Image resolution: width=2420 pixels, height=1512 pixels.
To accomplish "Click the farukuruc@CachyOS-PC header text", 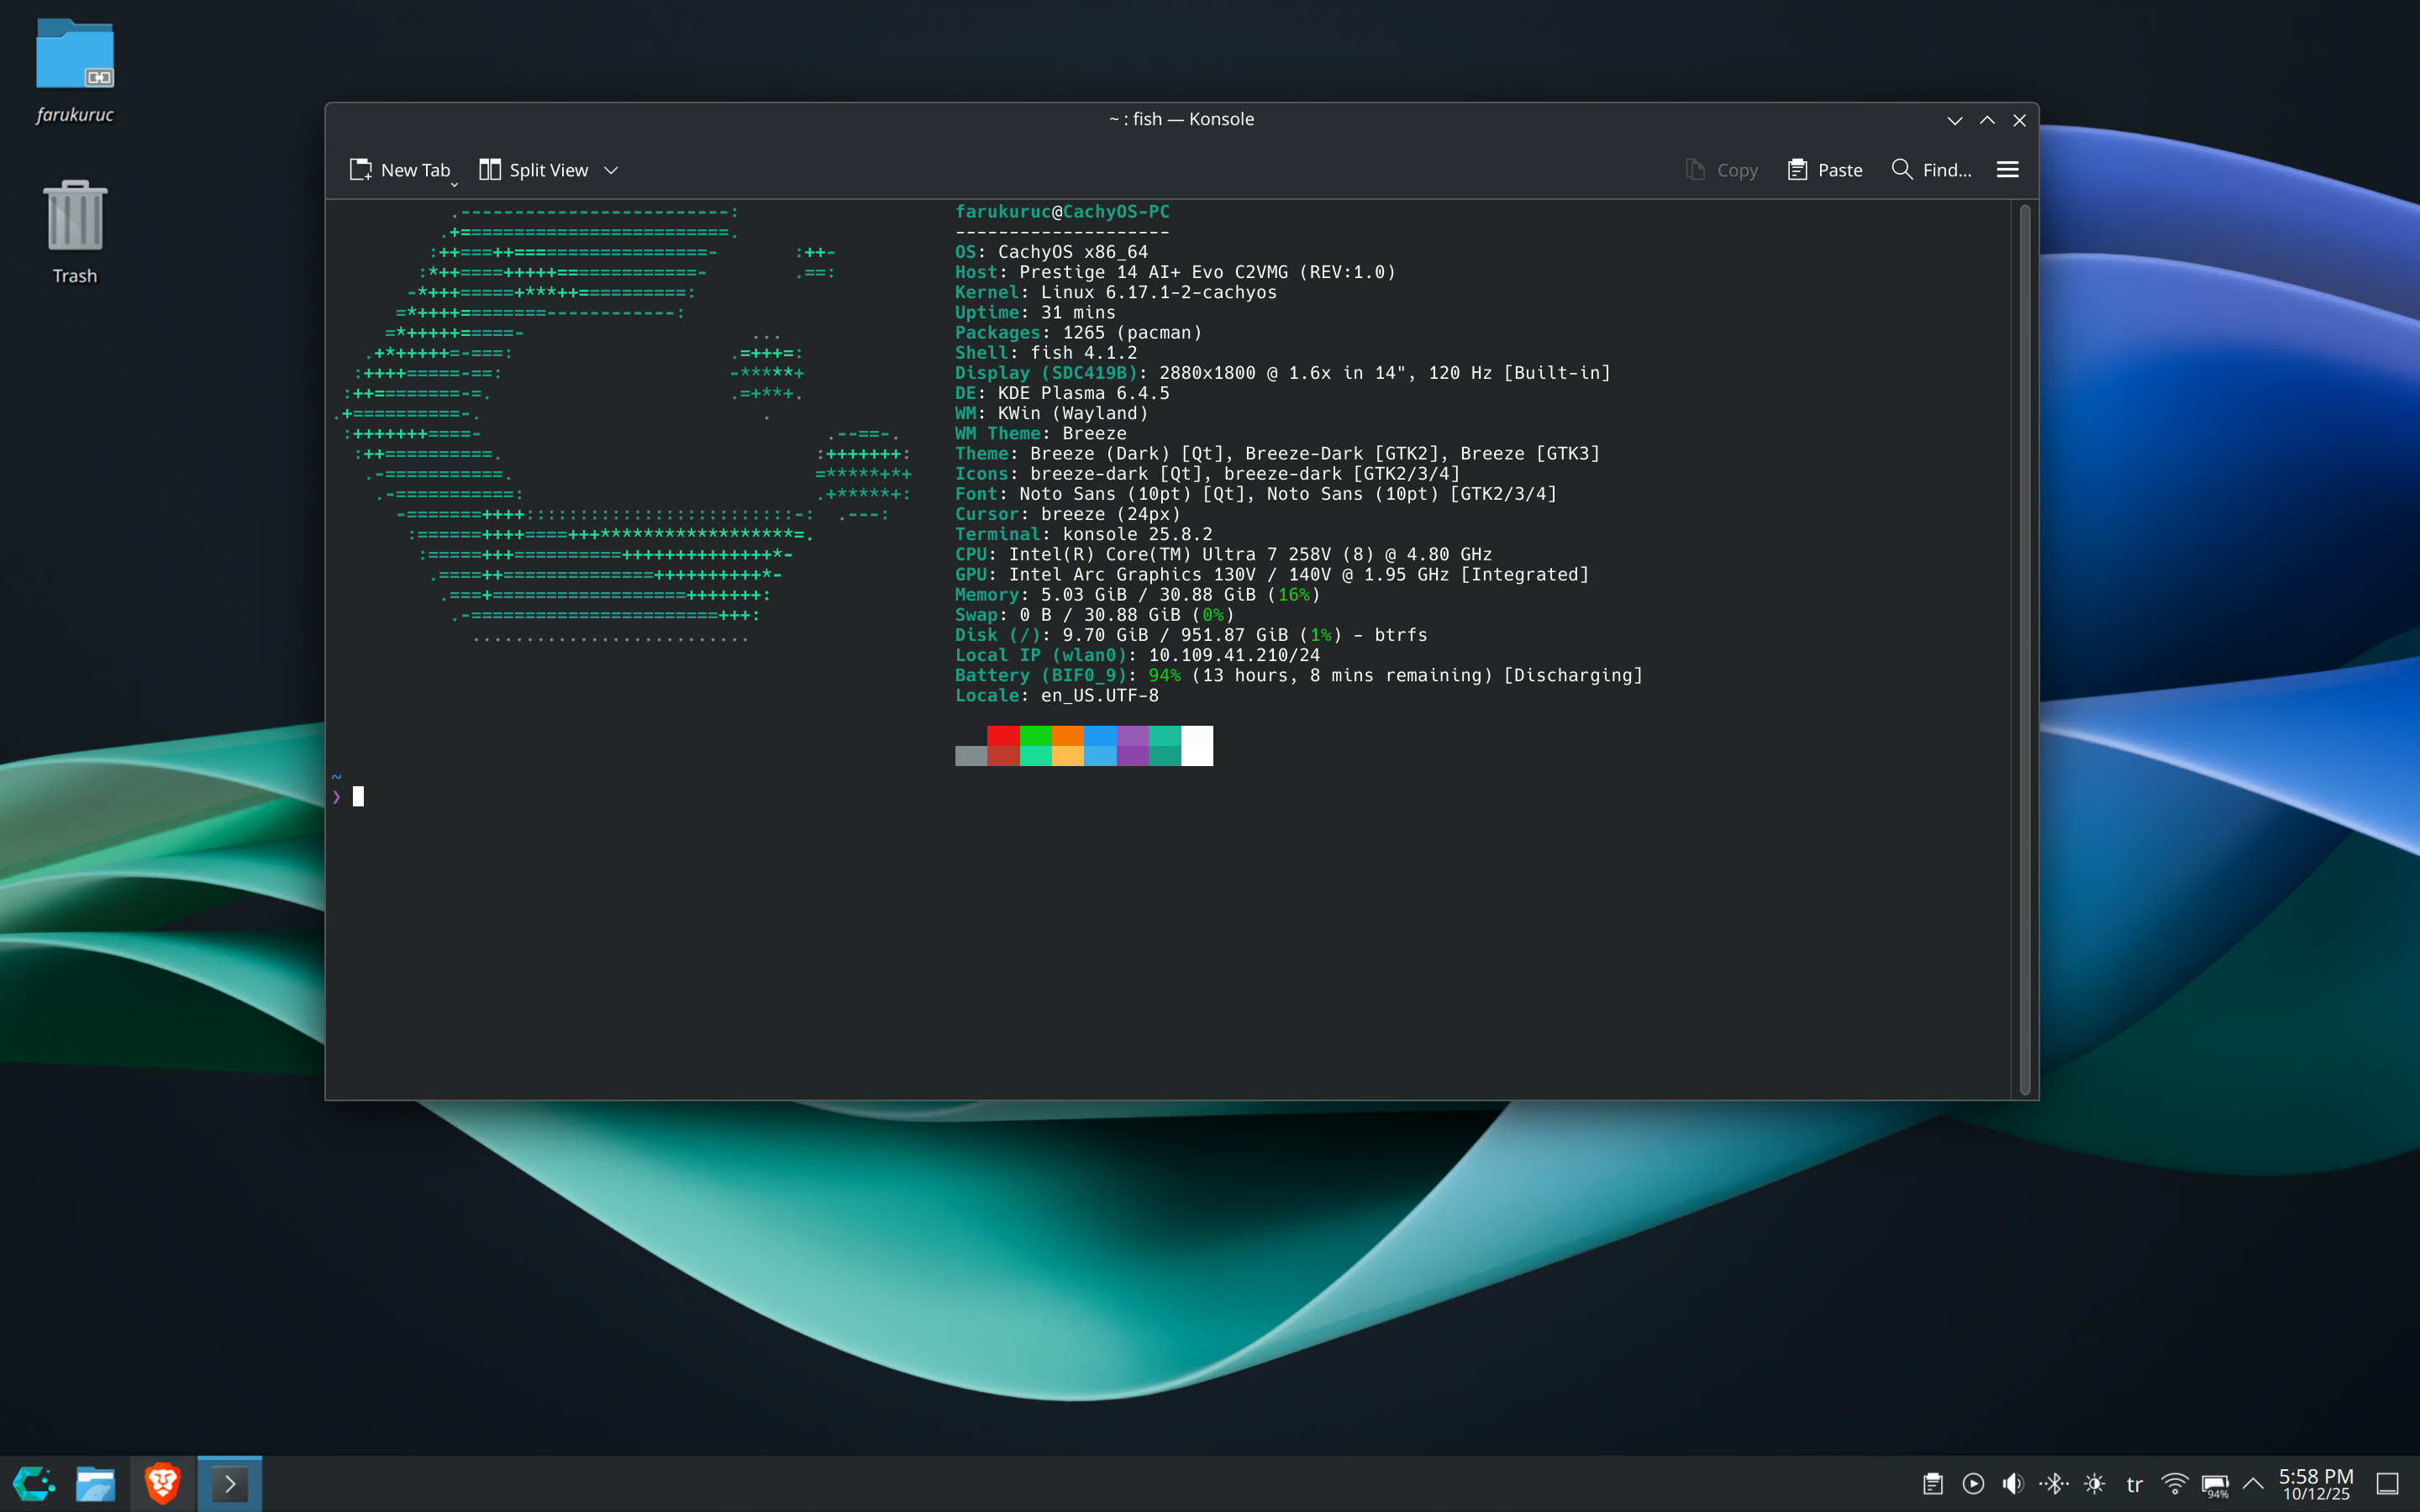I will click(1062, 212).
